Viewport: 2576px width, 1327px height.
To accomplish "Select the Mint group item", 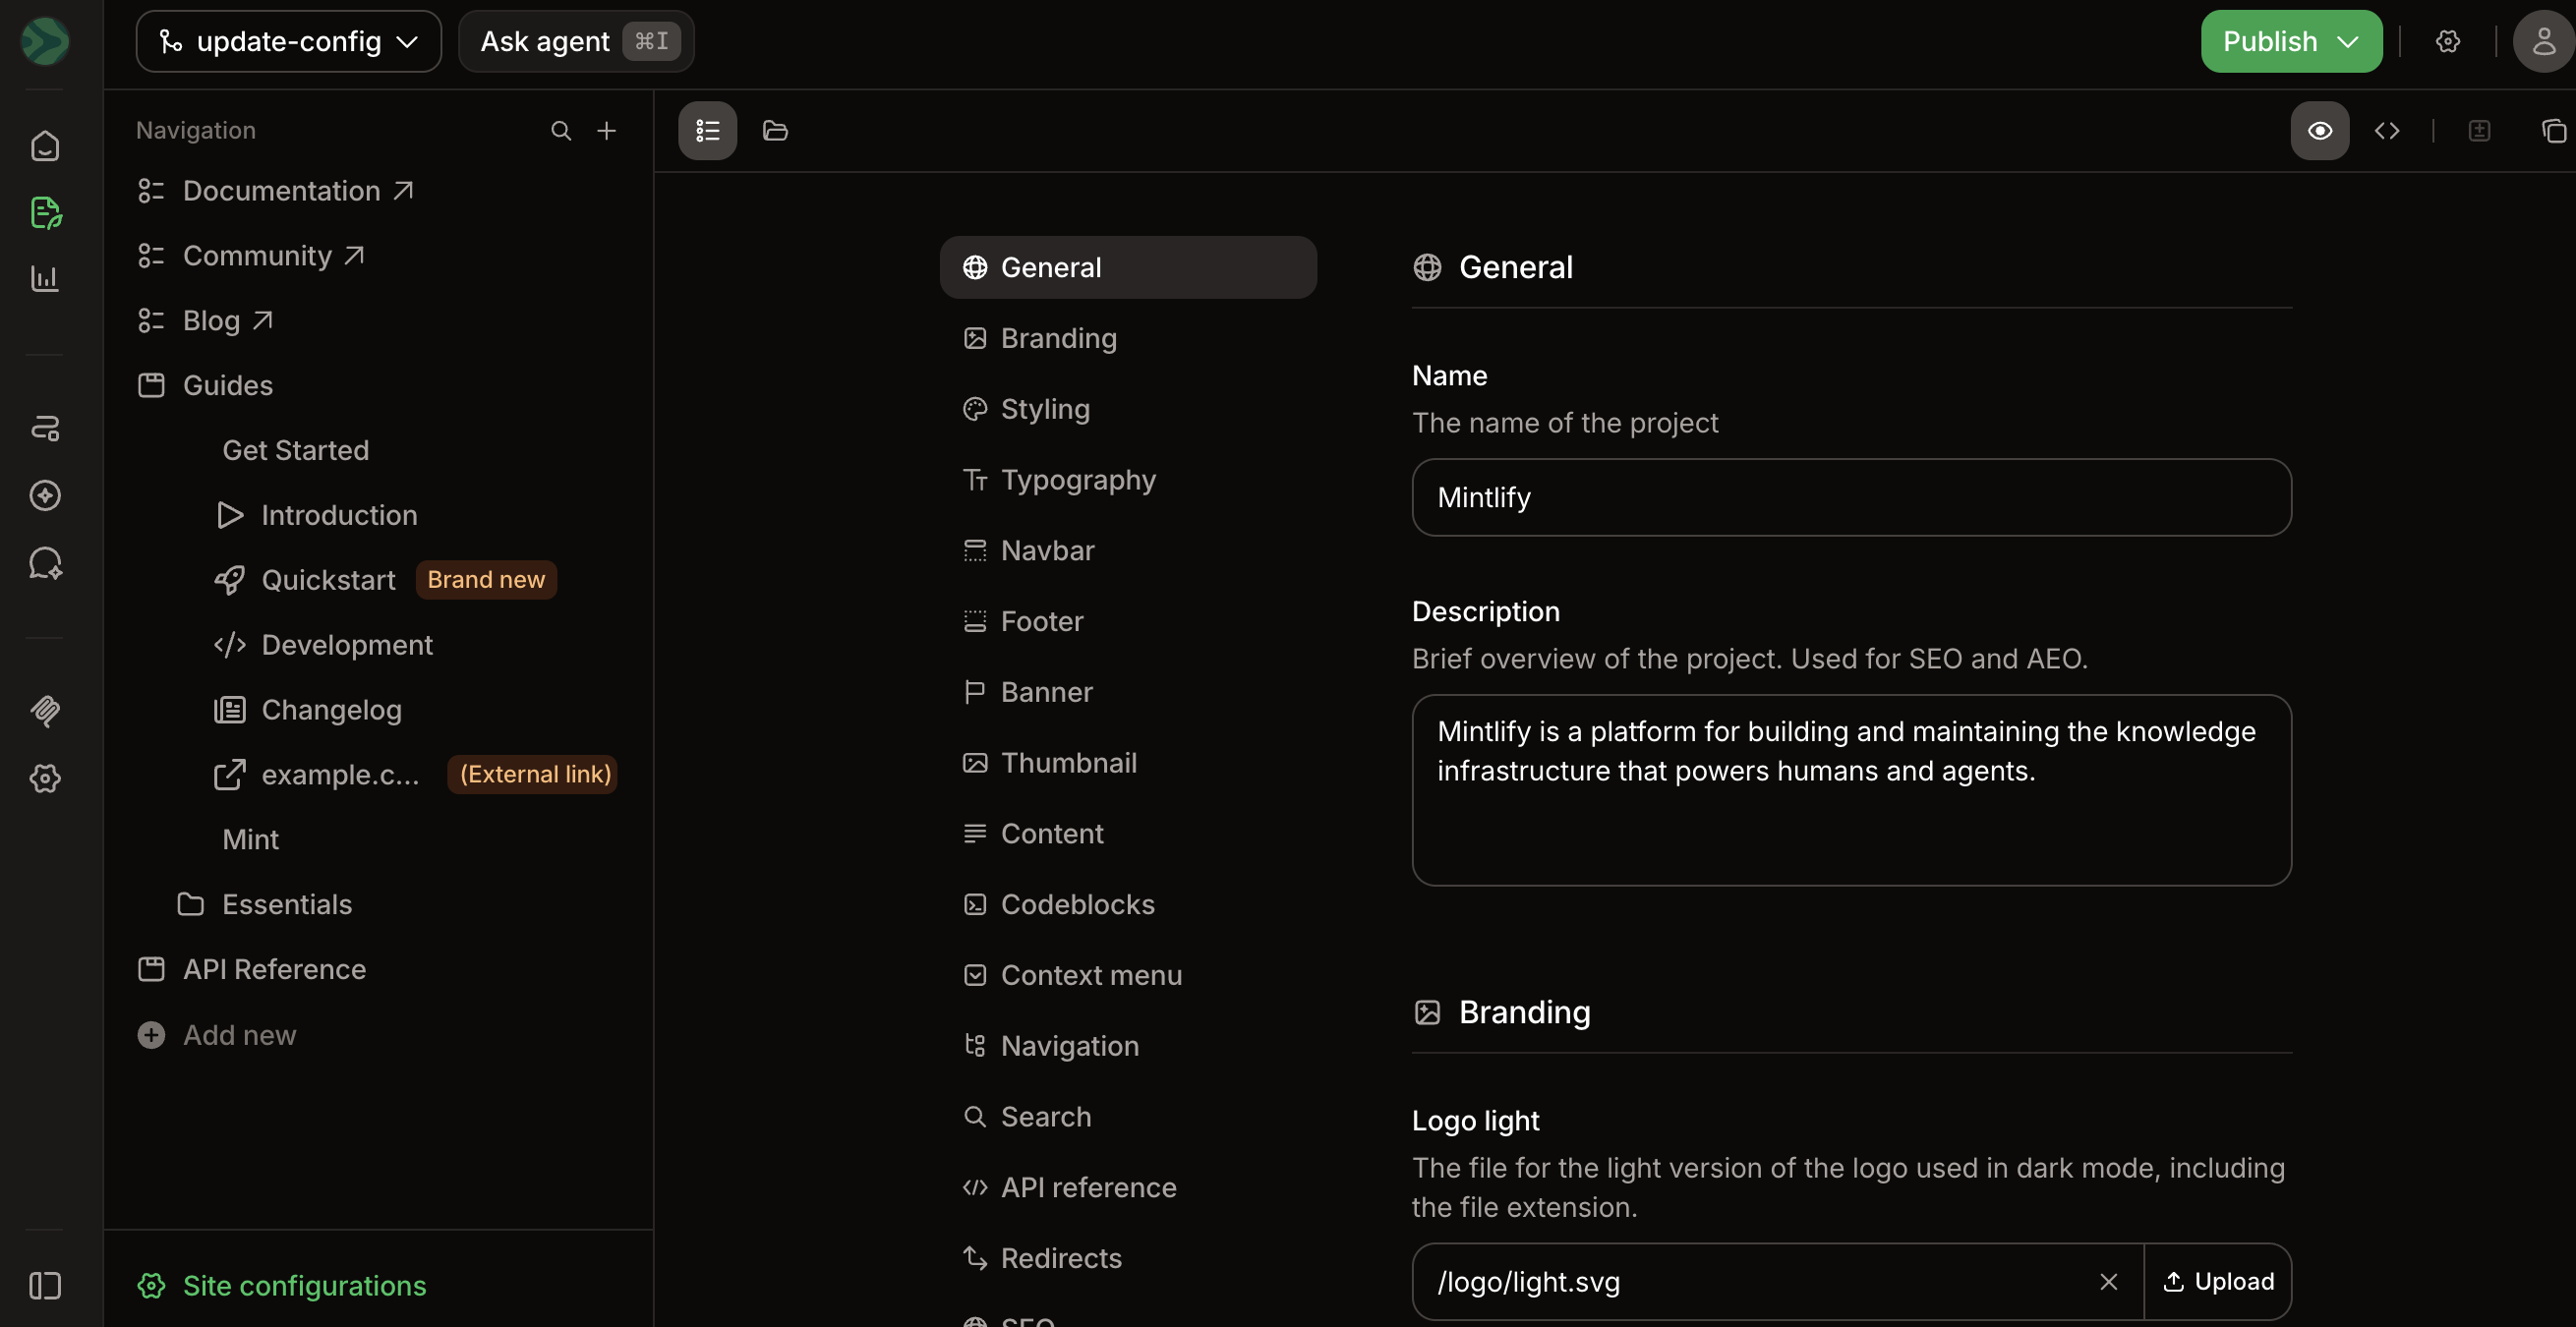I will tap(251, 839).
